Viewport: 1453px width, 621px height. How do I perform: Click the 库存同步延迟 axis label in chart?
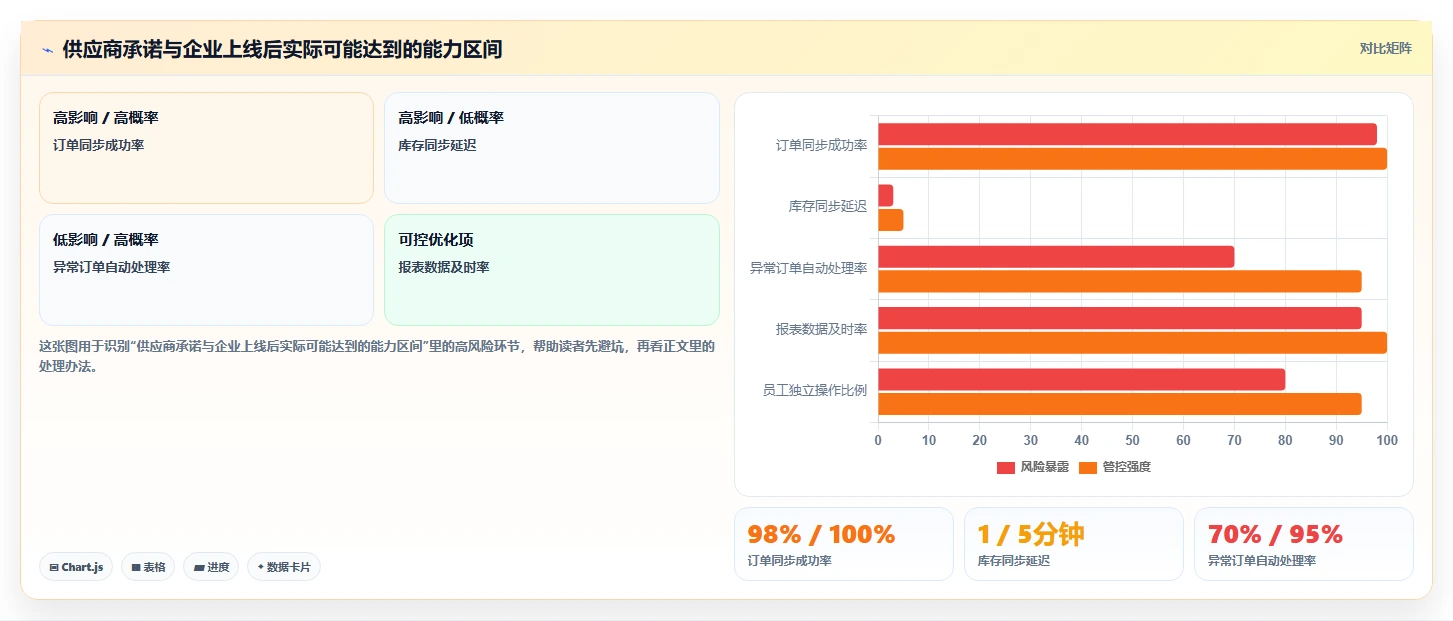click(828, 207)
